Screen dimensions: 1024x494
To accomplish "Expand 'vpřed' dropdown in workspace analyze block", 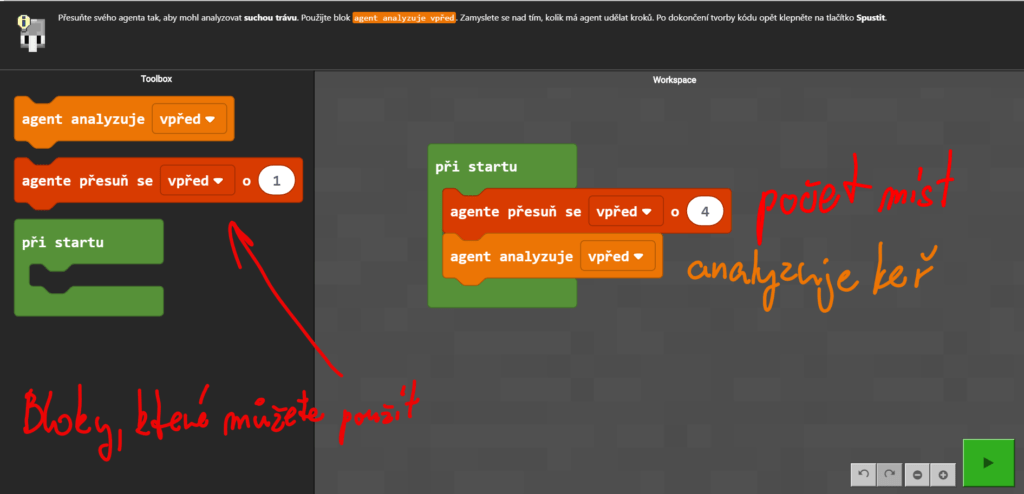I will pyautogui.click(x=617, y=256).
